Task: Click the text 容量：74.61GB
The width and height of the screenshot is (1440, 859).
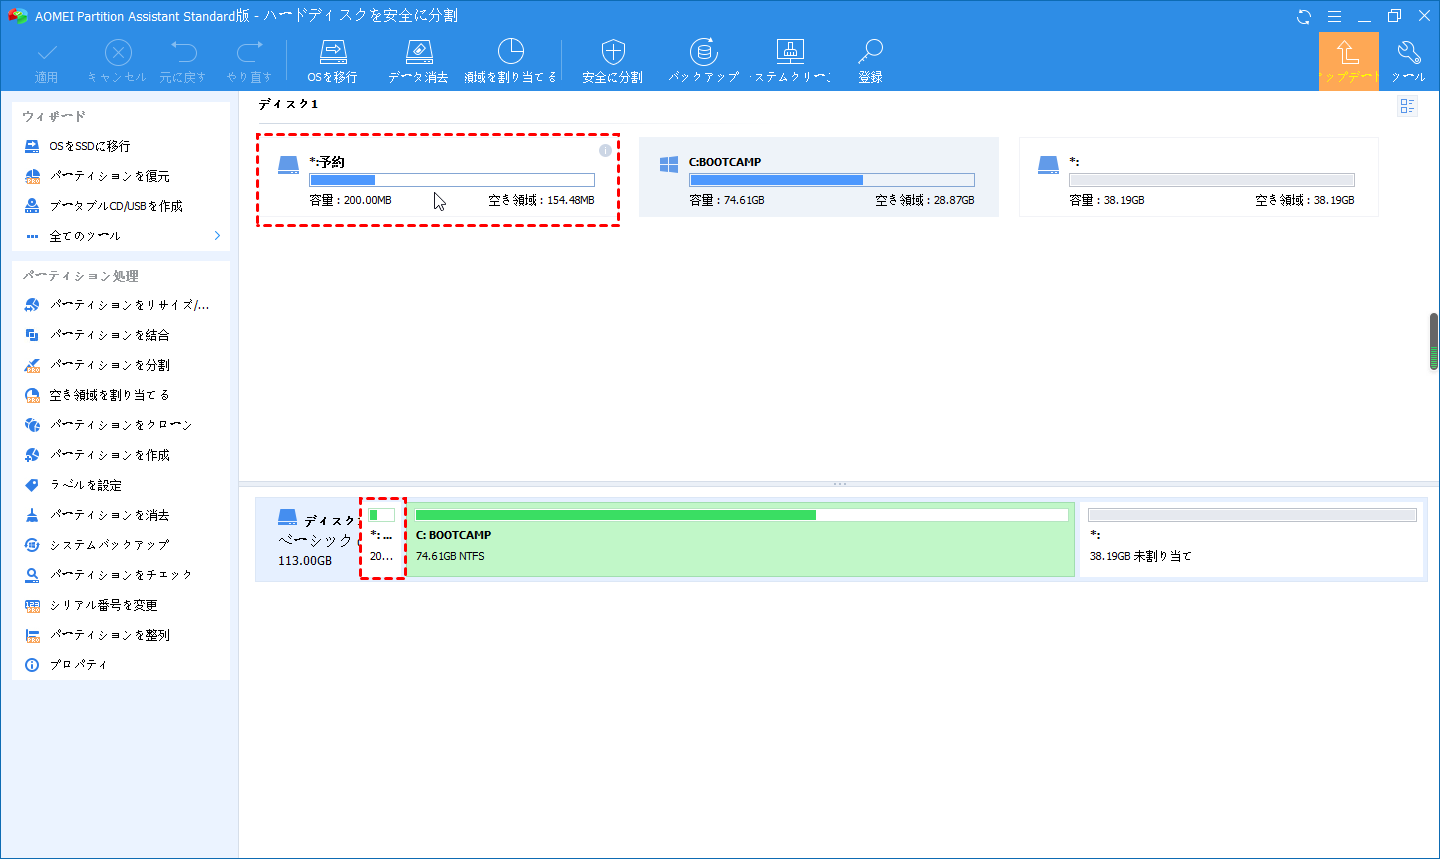Action: coord(727,200)
